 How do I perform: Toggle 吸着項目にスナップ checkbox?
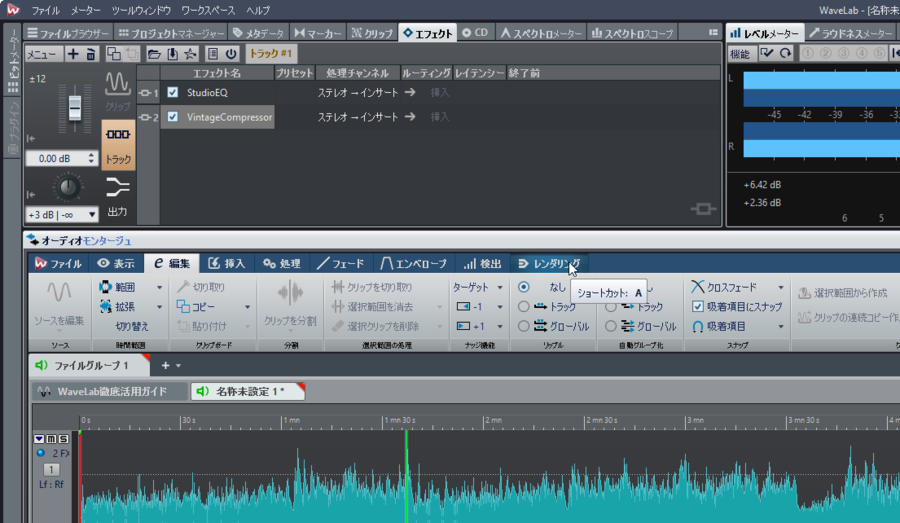[697, 307]
